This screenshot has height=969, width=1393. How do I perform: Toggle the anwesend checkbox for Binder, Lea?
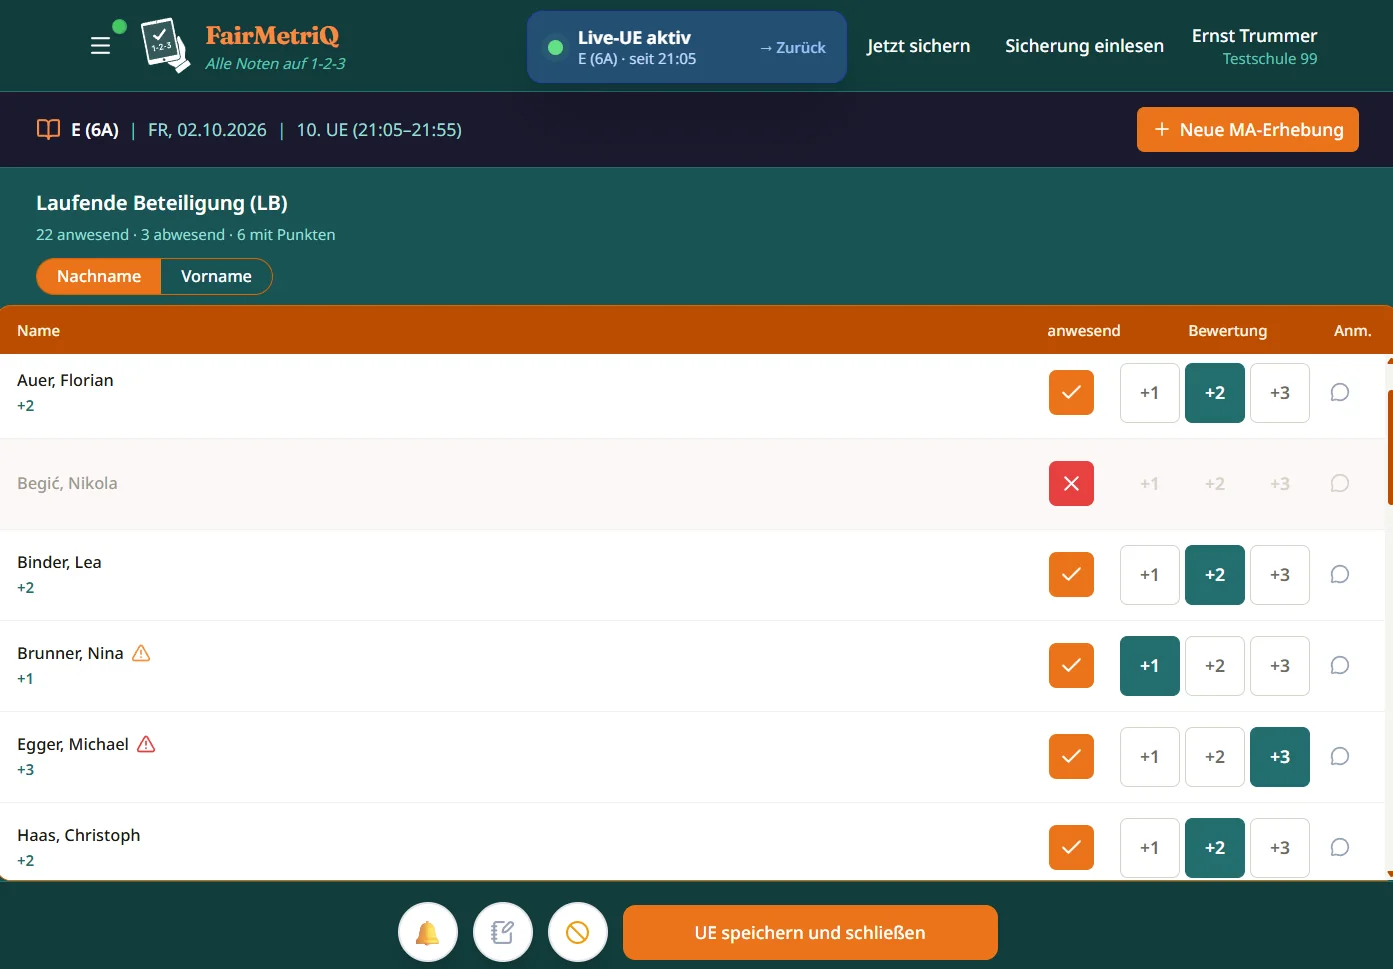tap(1071, 574)
